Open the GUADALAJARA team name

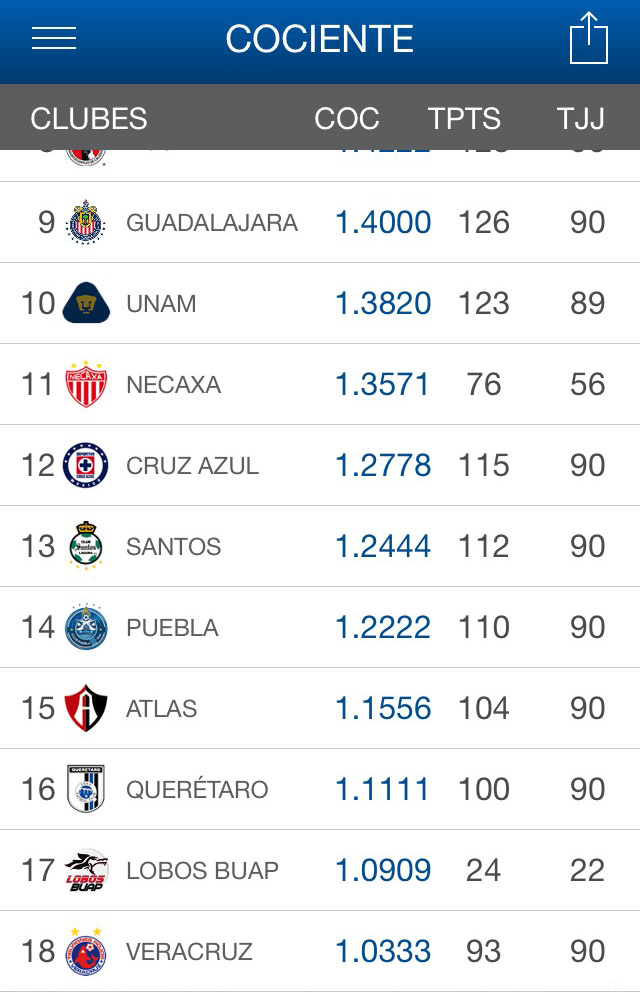click(x=212, y=223)
